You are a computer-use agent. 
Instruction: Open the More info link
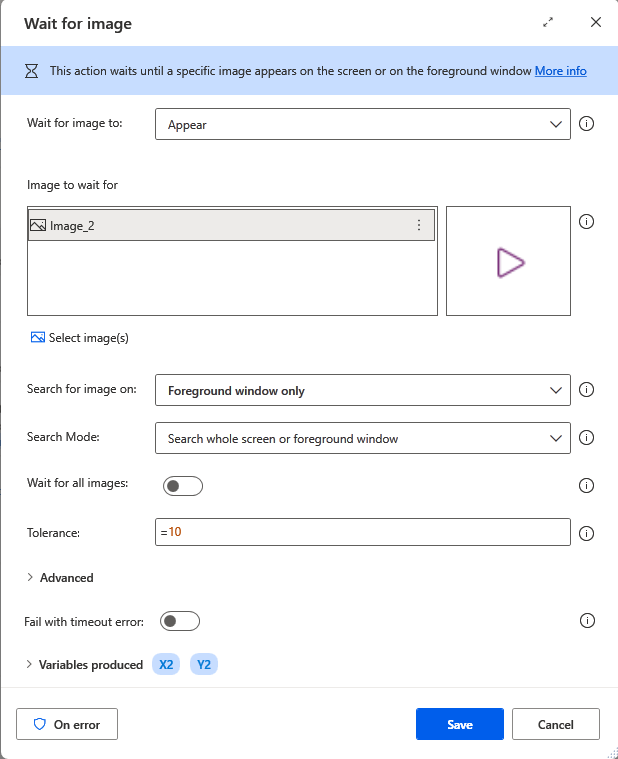click(x=560, y=71)
